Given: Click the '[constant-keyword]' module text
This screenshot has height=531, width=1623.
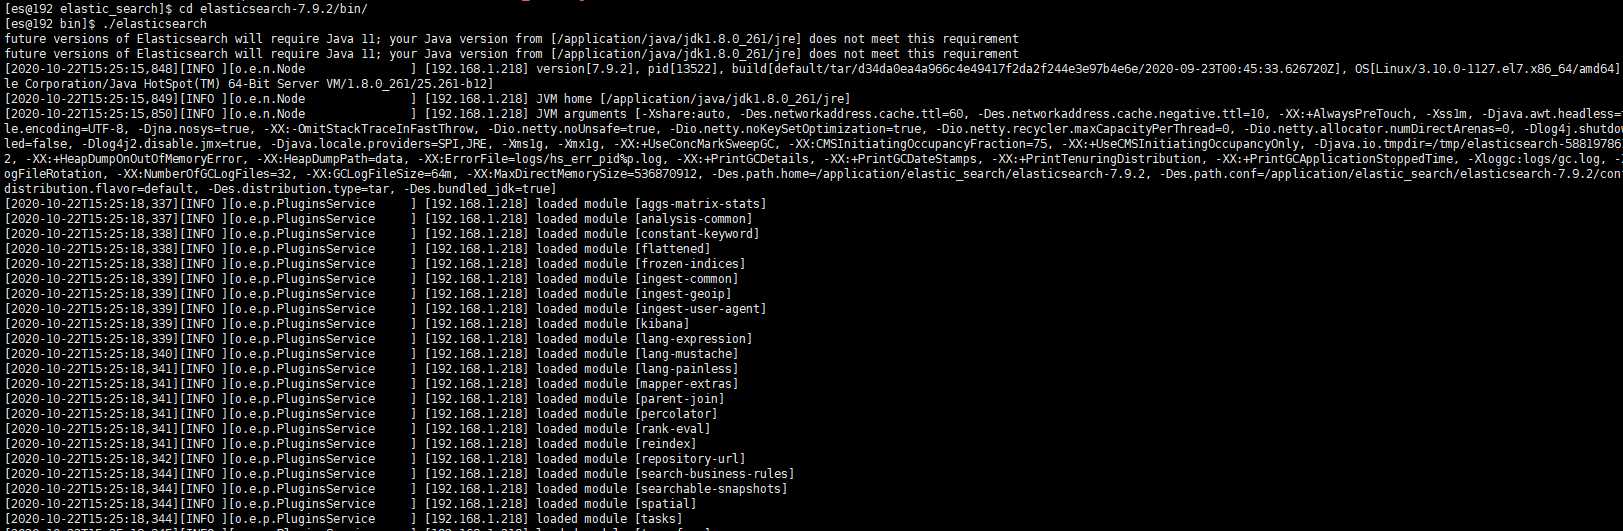Looking at the screenshot, I should (x=697, y=234).
